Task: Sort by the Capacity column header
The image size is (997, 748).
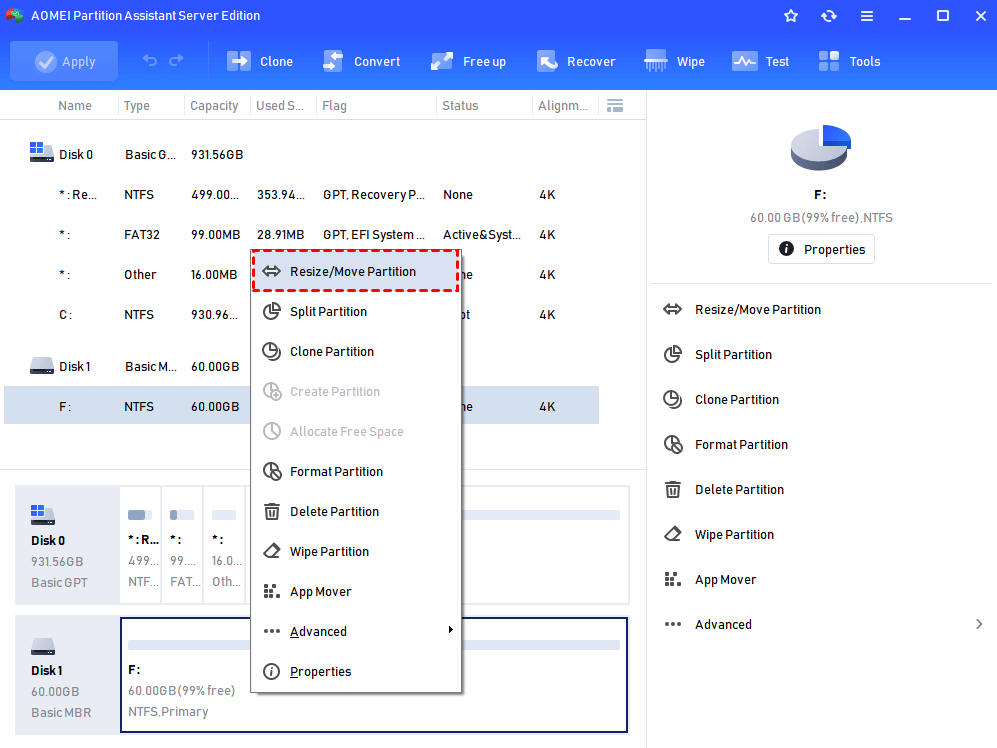Action: coord(214,106)
